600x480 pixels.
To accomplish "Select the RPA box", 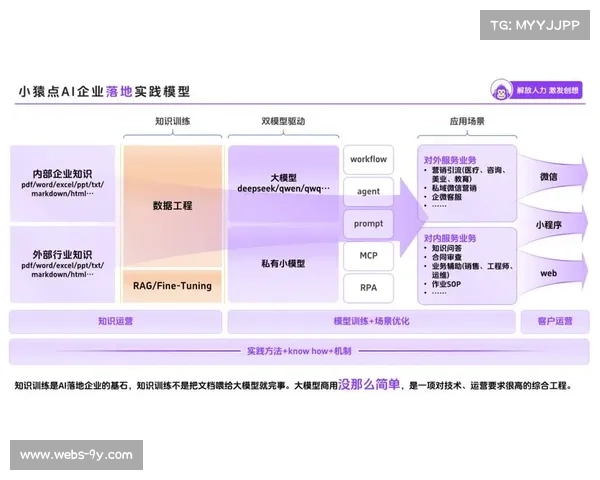I will point(368,288).
